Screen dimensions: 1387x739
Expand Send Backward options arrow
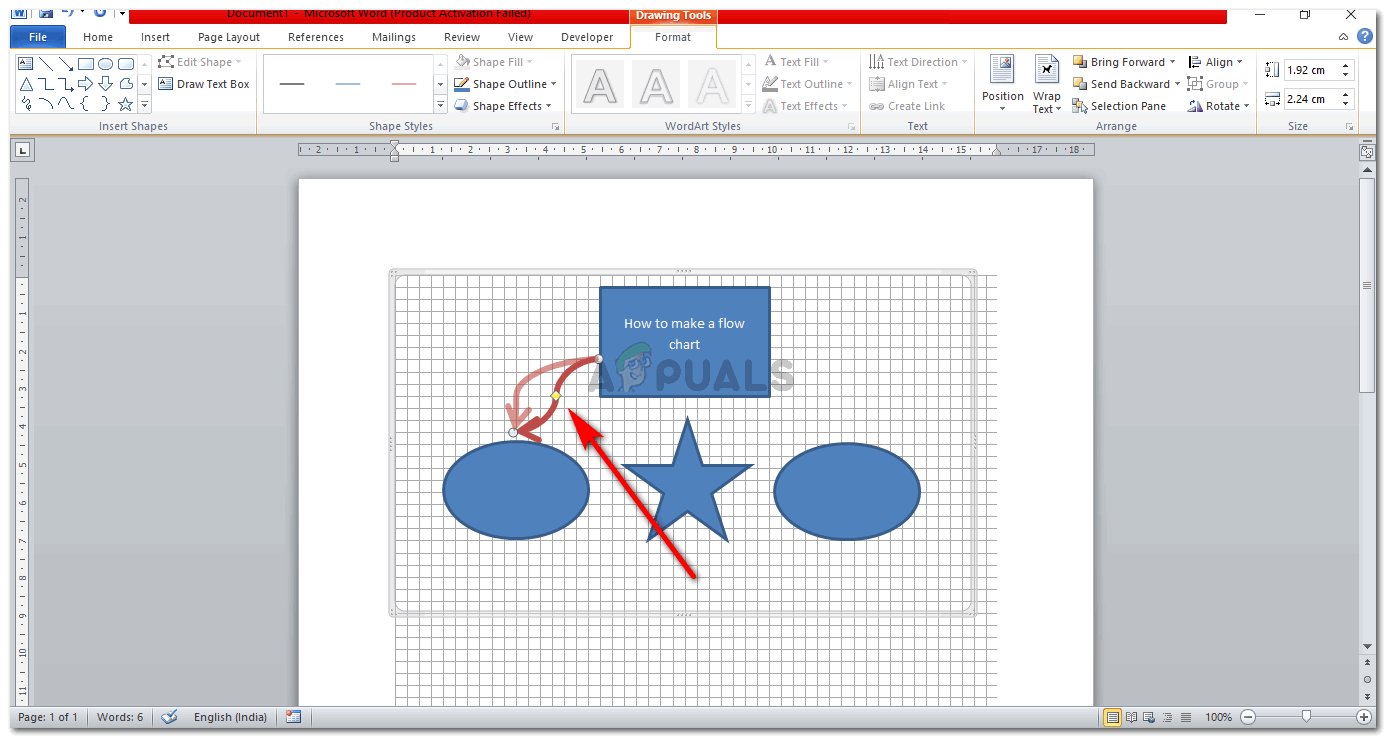pos(1178,84)
